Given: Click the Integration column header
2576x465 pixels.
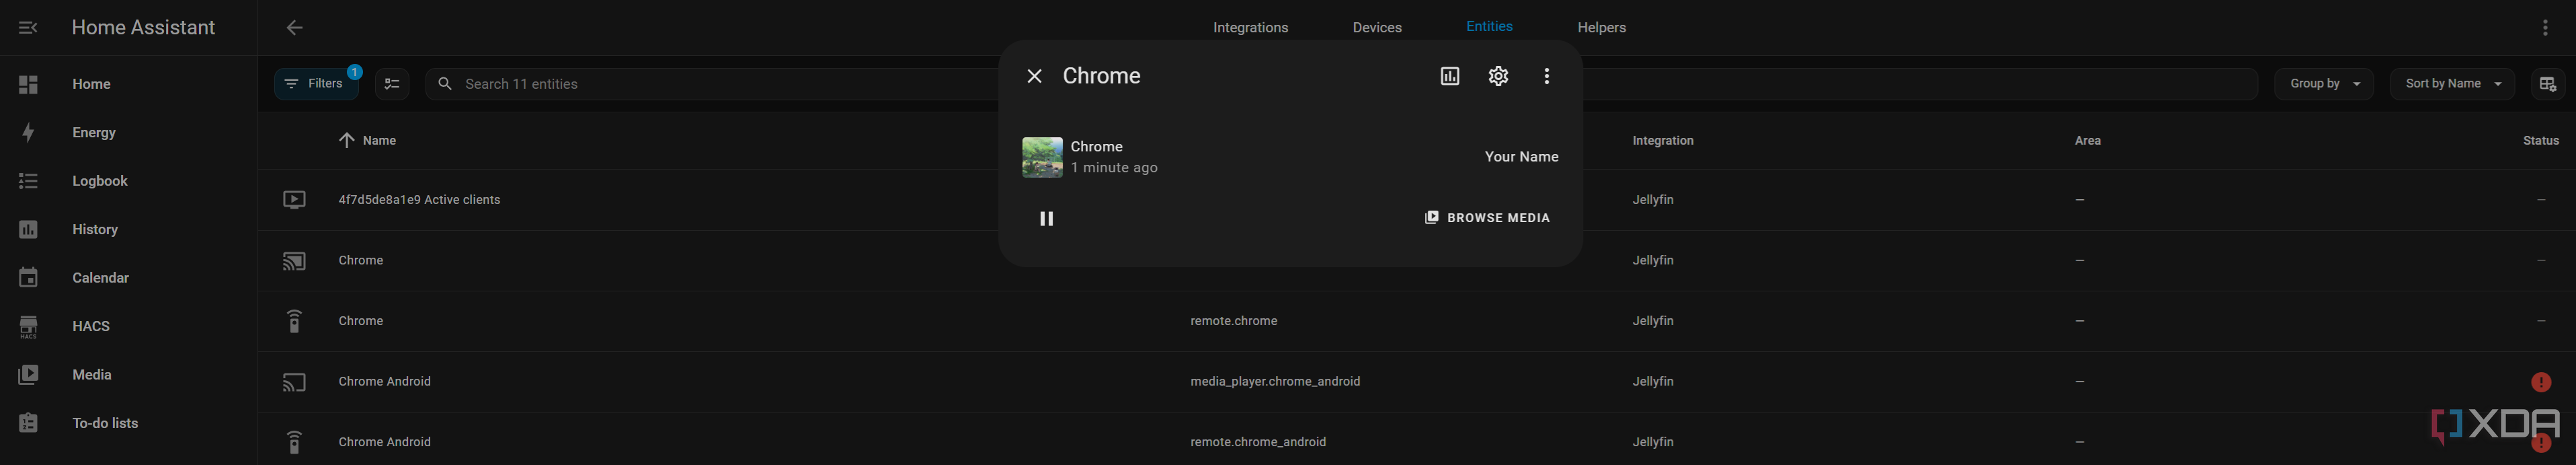Looking at the screenshot, I should point(1662,141).
